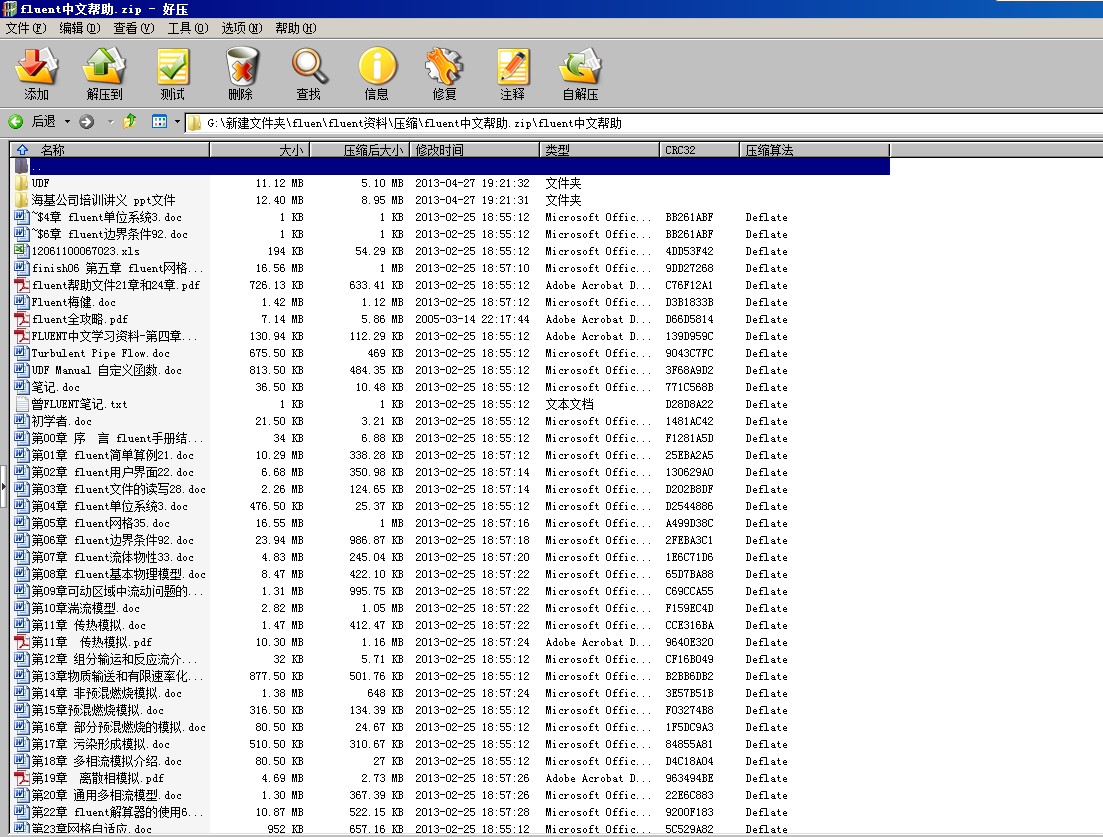This screenshot has height=837, width=1103.
Task: Go up one folder level icon
Action: 129,122
